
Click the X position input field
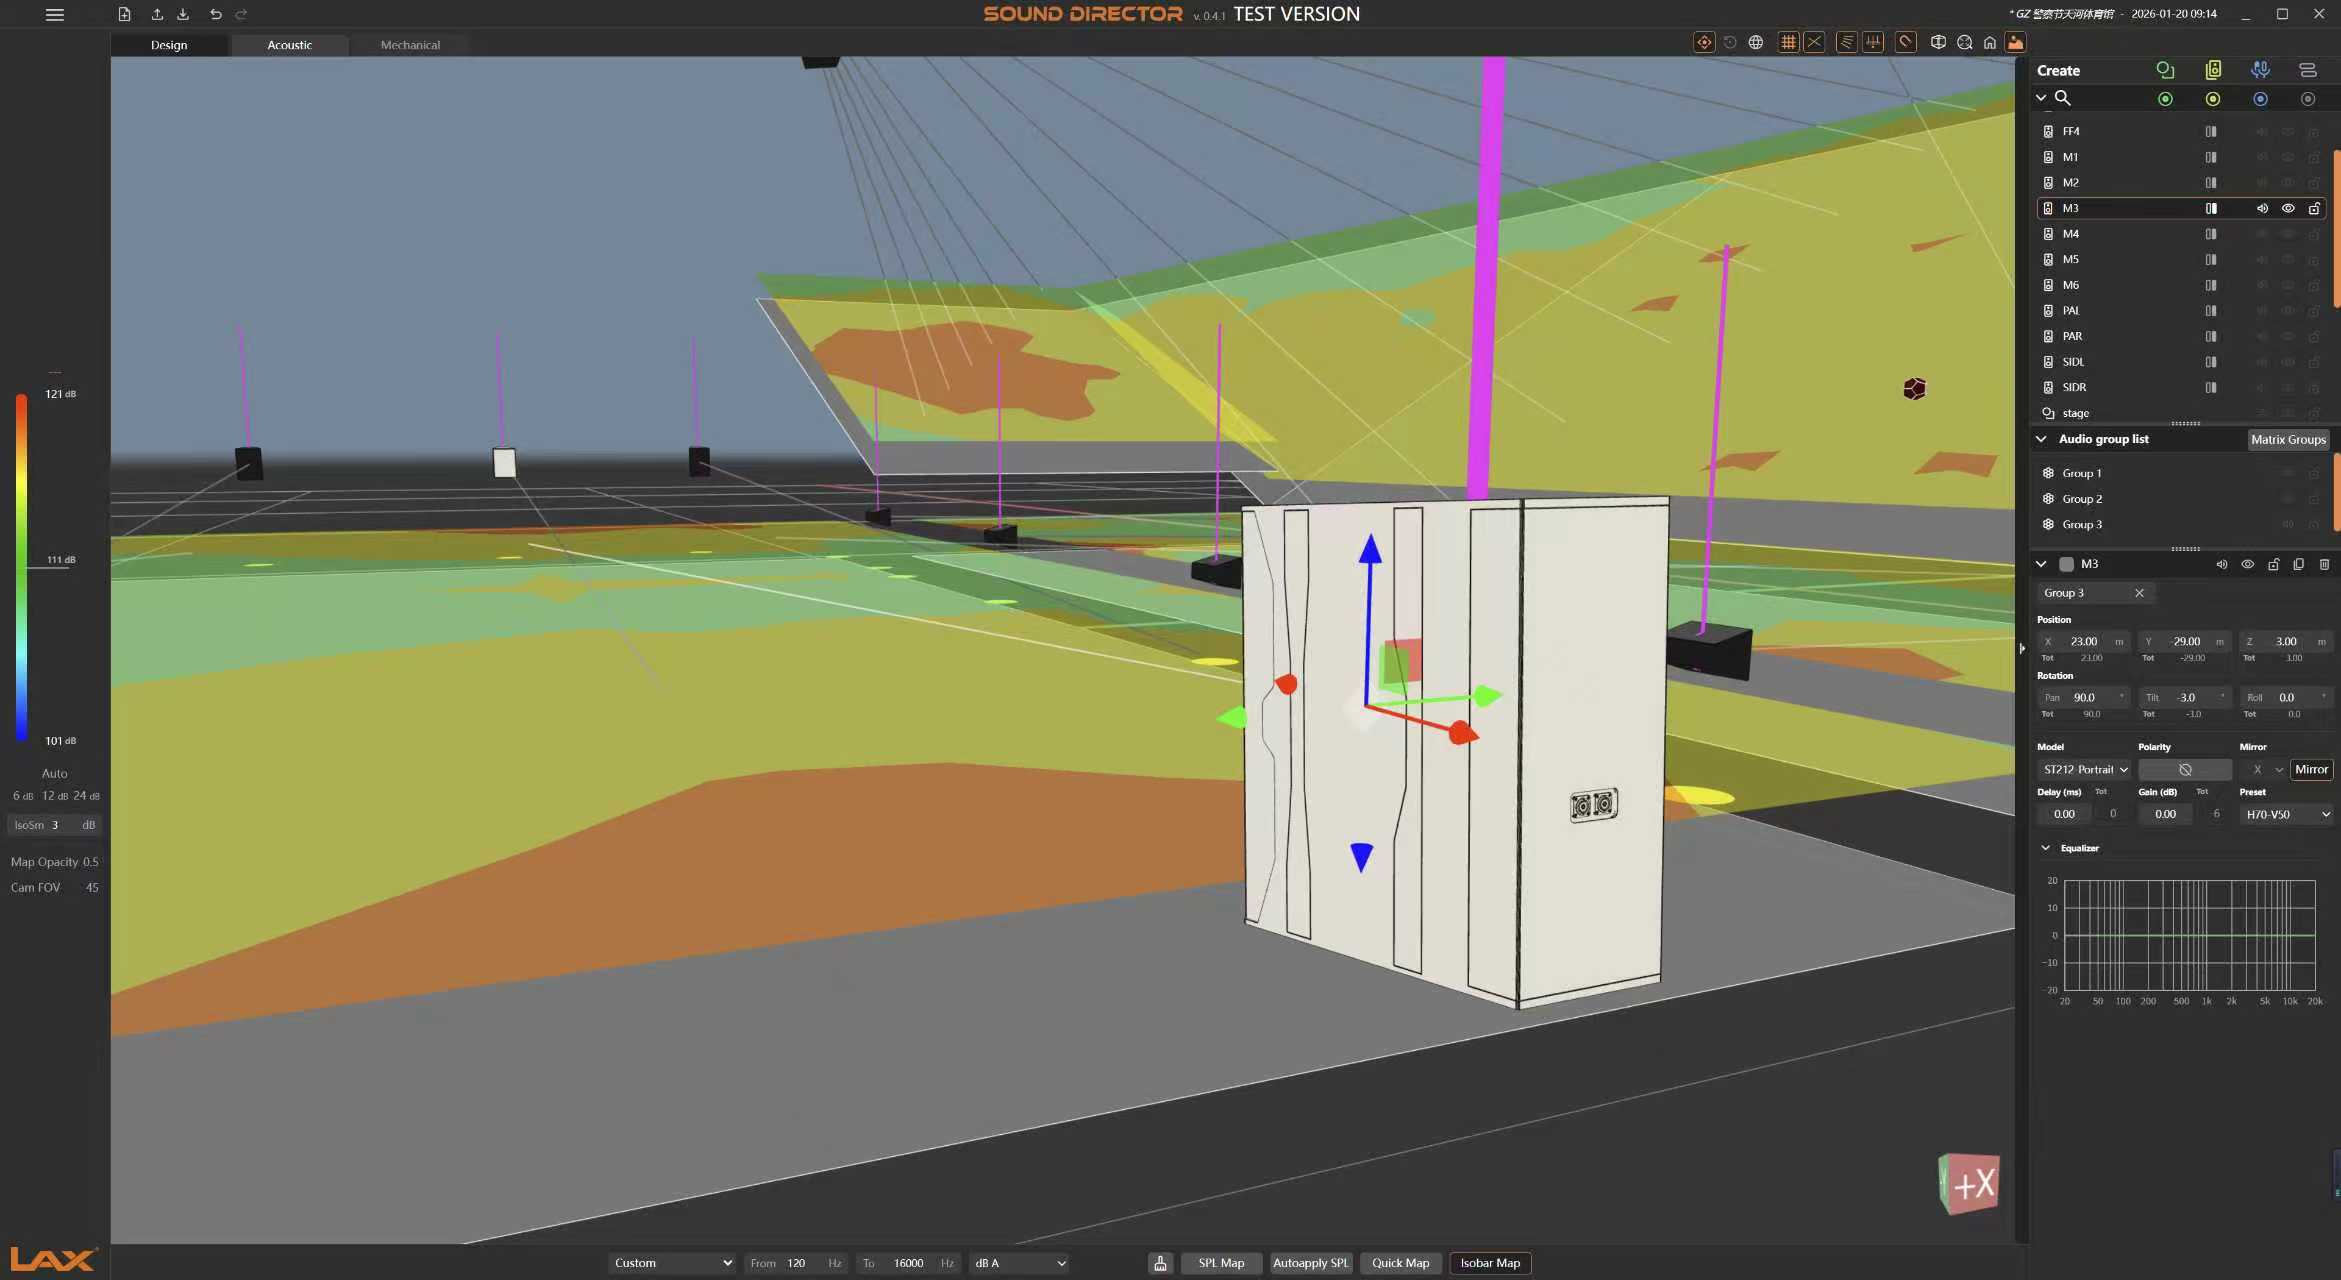pos(2084,641)
